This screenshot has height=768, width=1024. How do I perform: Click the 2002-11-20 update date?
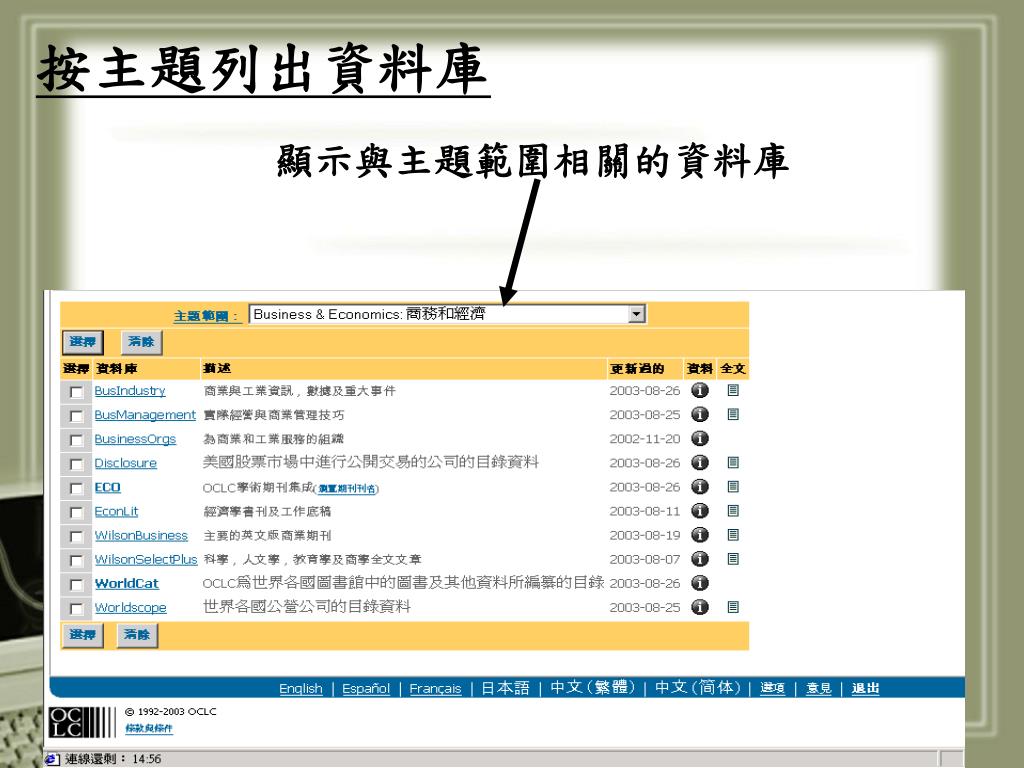tap(645, 439)
